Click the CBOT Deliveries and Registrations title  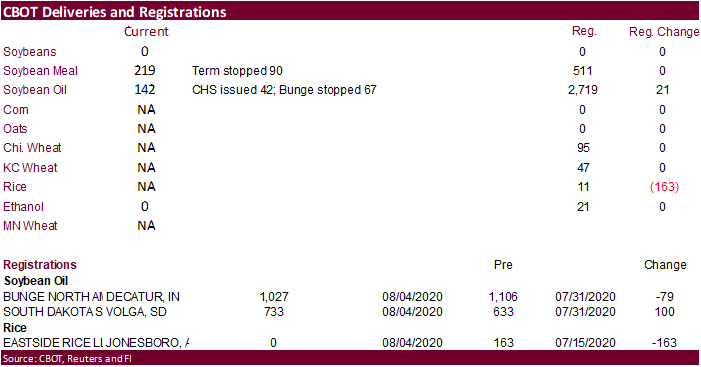tap(115, 12)
